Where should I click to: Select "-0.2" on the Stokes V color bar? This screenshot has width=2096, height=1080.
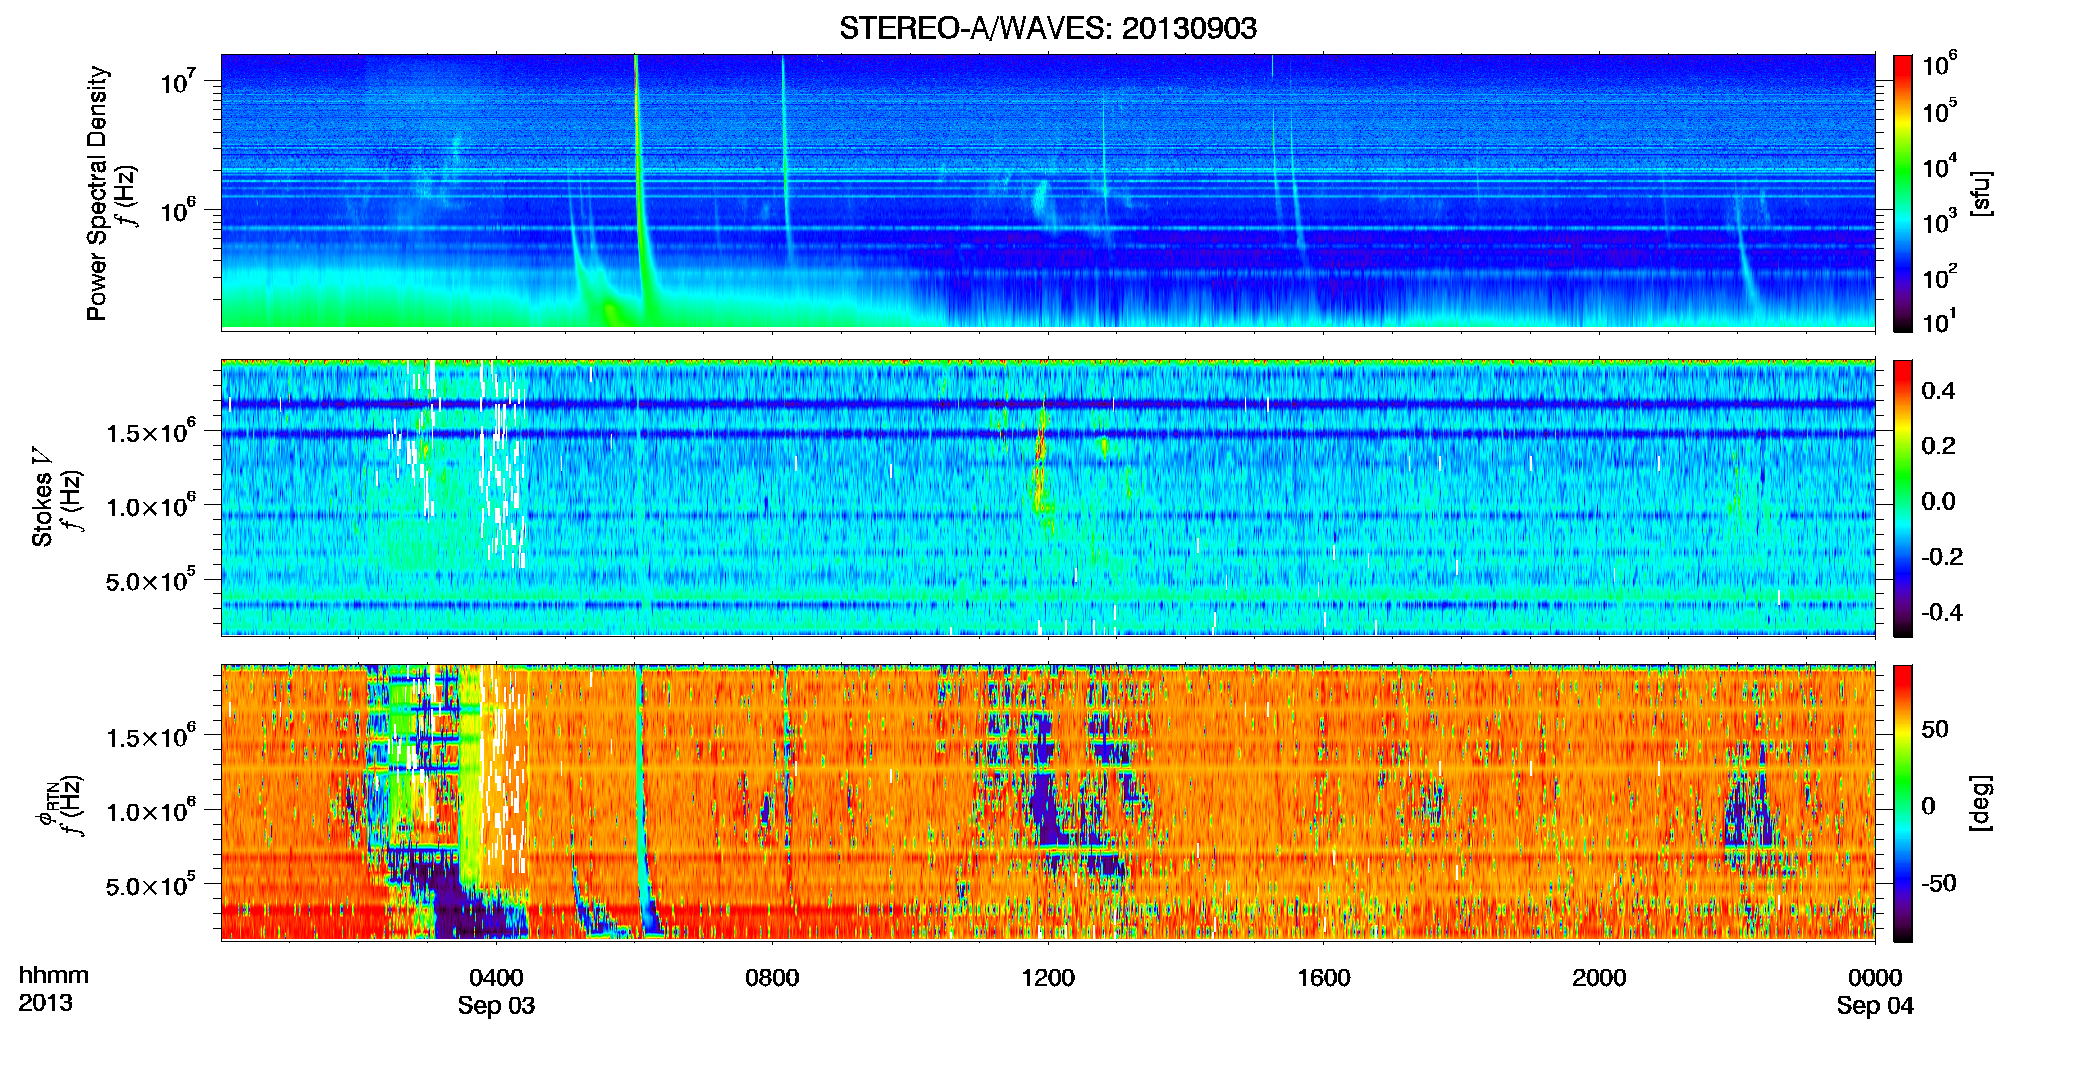click(x=1941, y=557)
